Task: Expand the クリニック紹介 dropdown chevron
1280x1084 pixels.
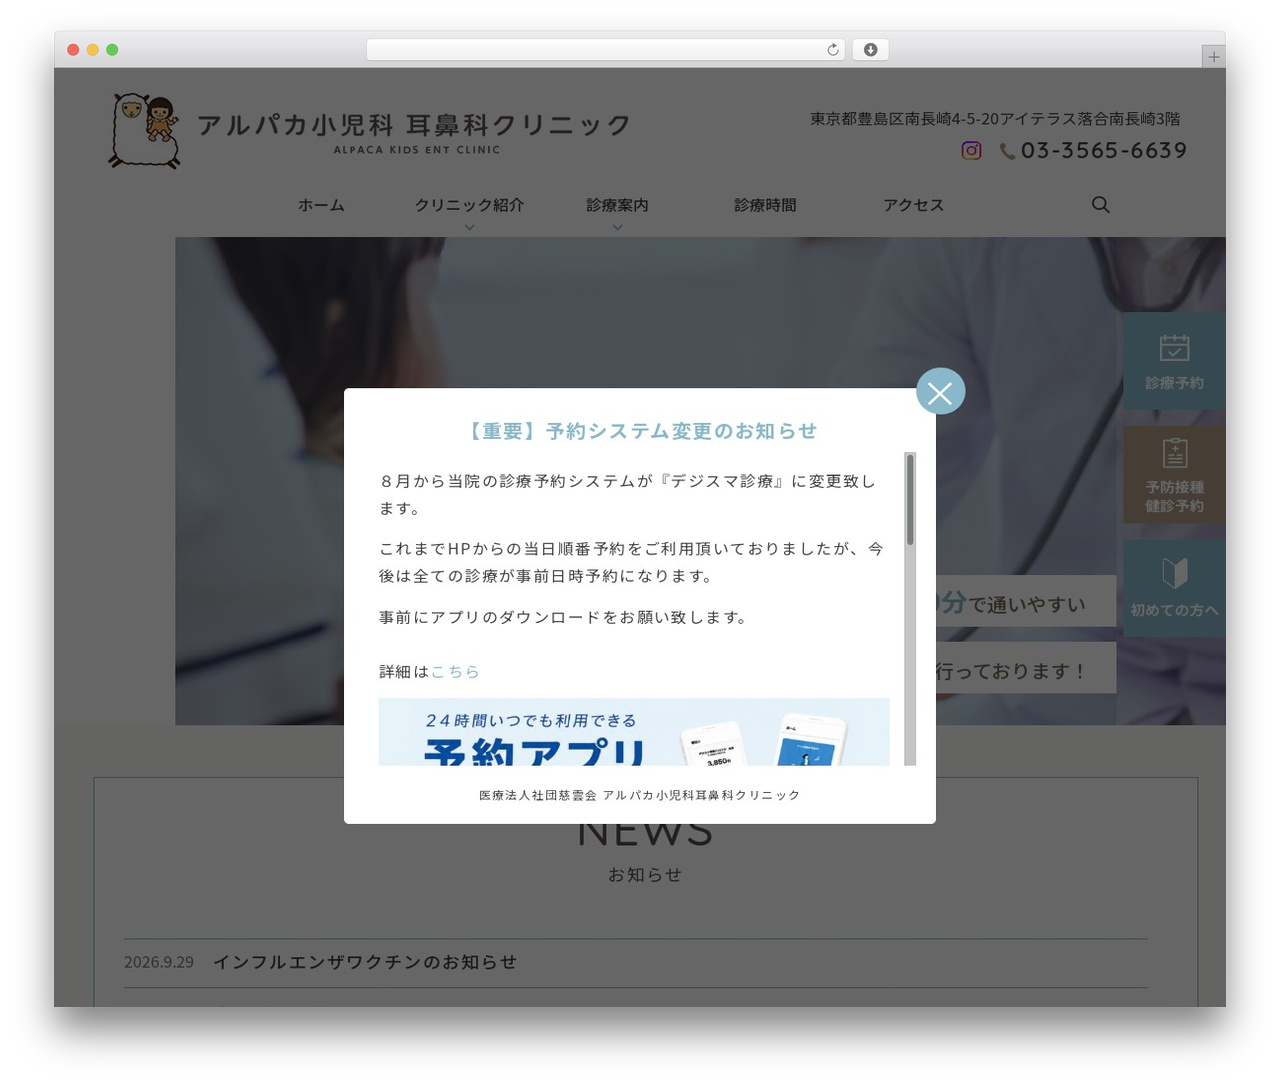Action: (469, 227)
